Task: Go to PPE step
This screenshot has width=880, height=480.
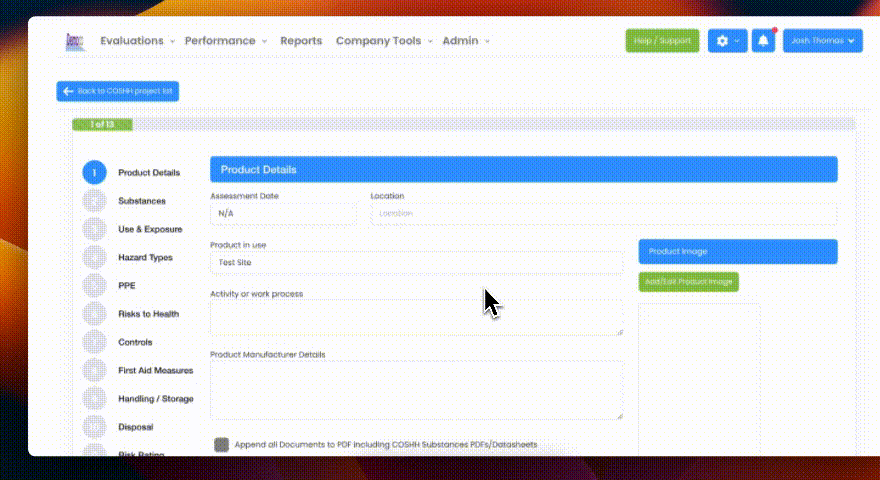Action: (127, 285)
